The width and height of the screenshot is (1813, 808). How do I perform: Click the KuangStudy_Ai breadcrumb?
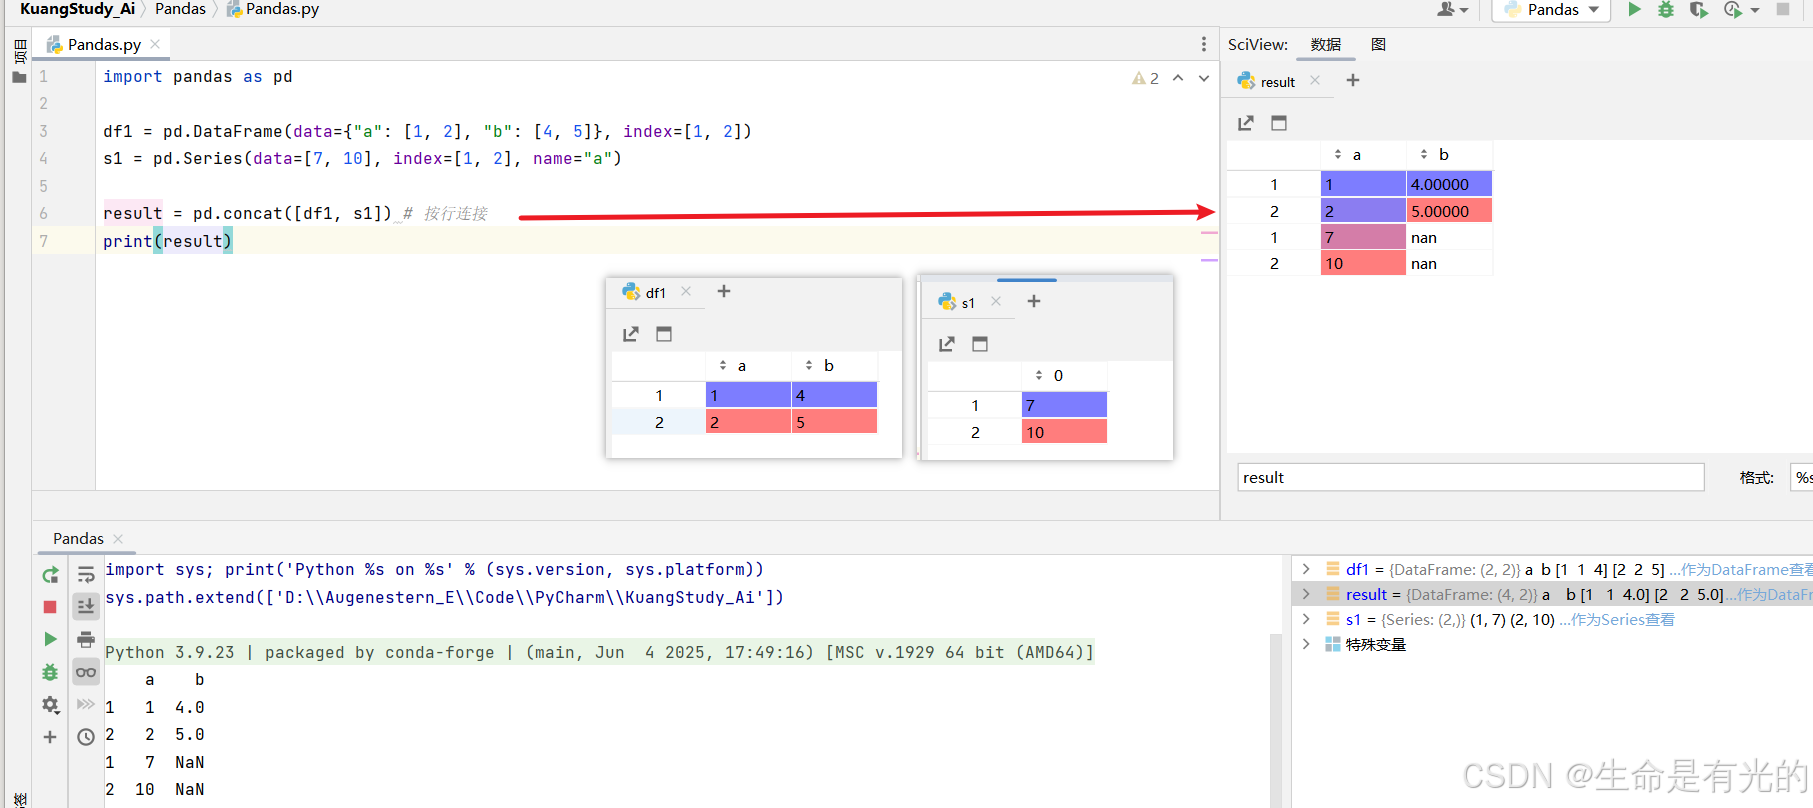[x=77, y=9]
